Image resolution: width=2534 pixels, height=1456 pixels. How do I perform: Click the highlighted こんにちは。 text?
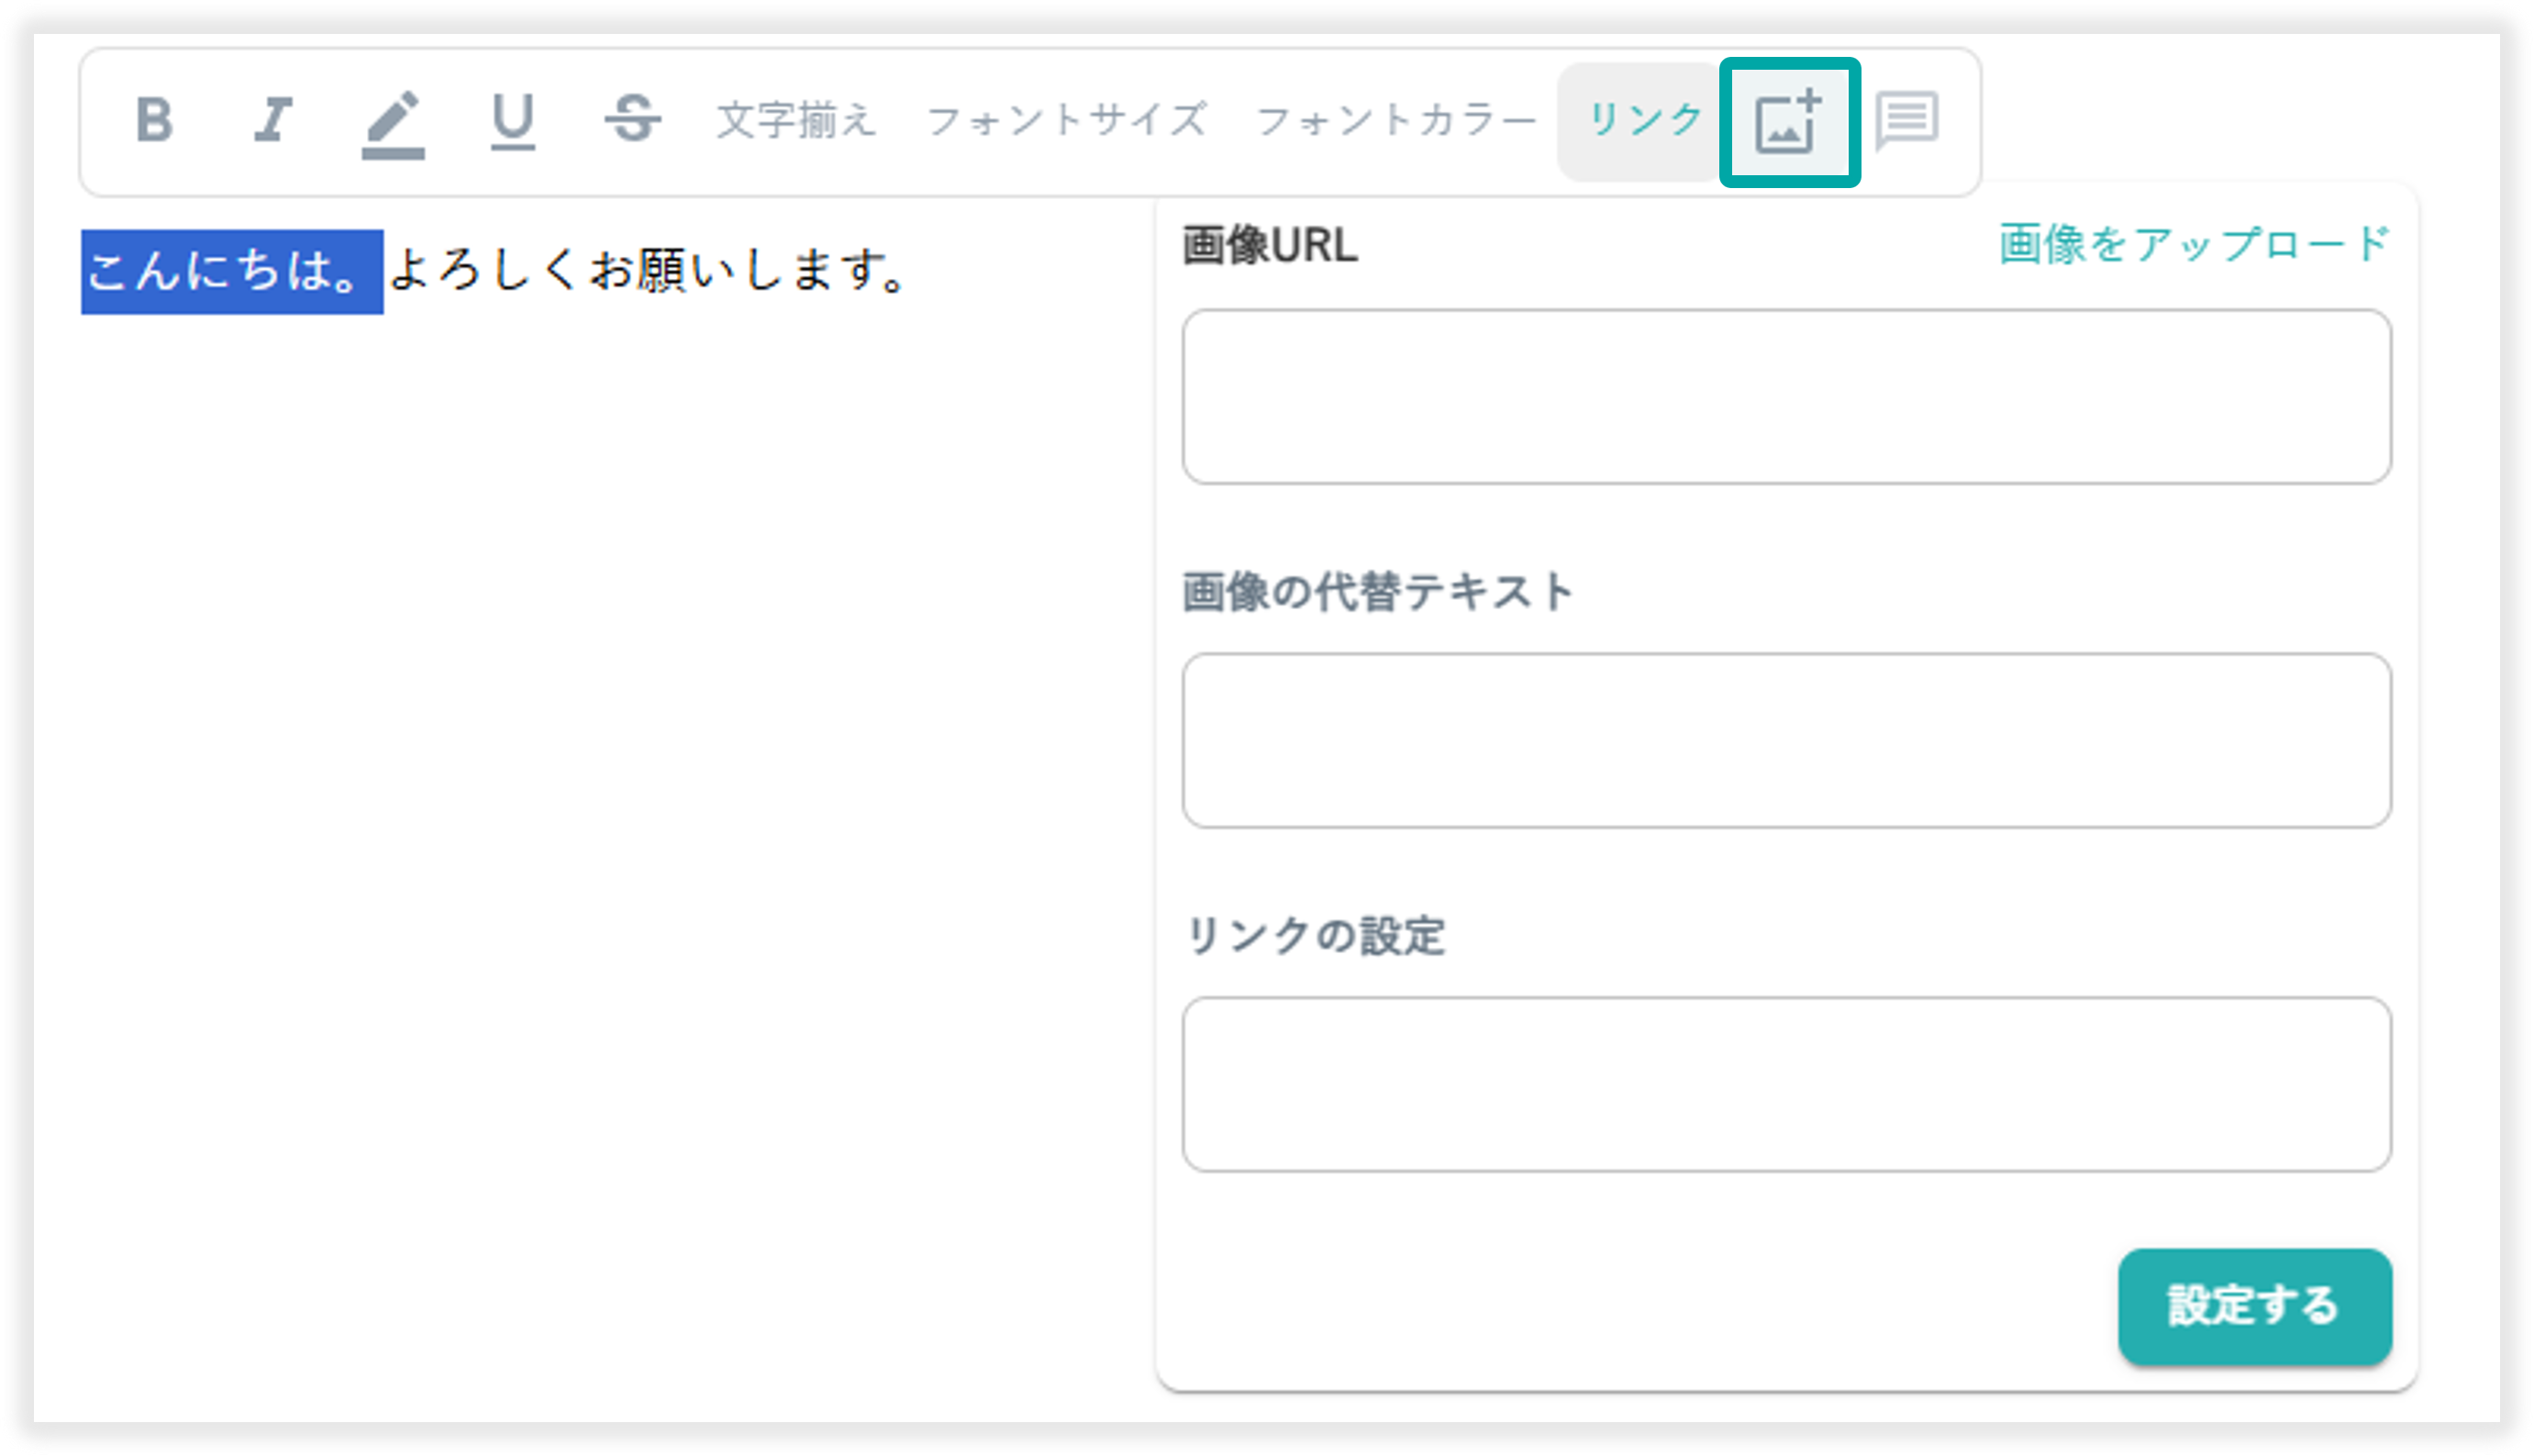coord(231,272)
